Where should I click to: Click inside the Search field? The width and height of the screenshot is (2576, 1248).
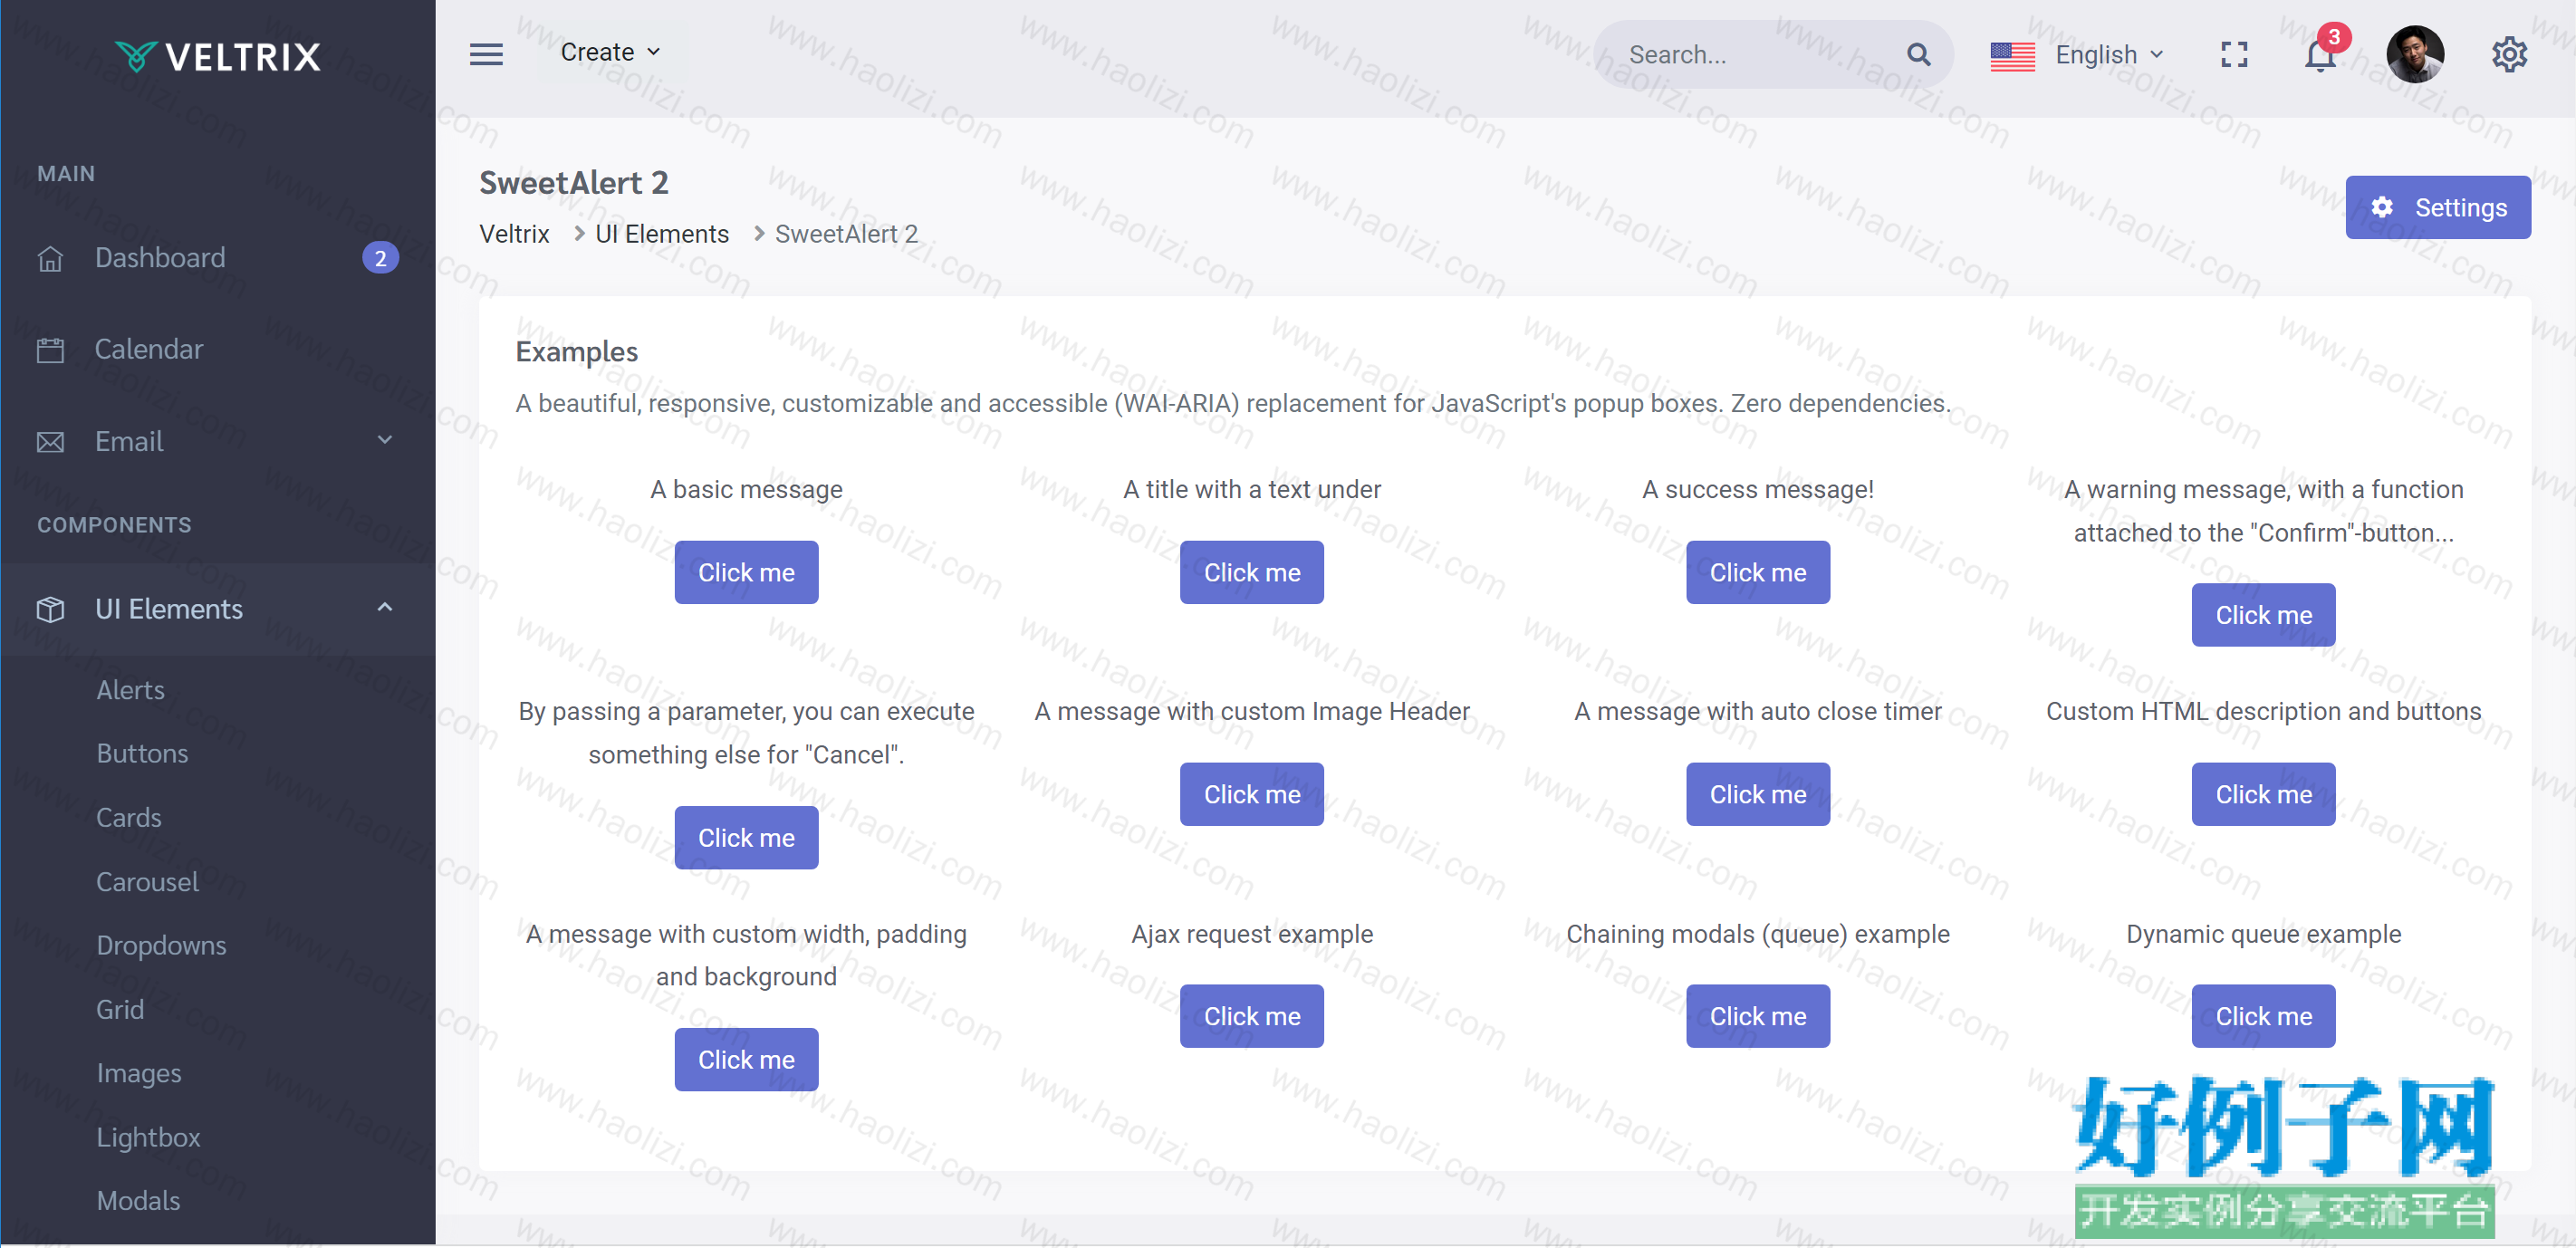(x=1774, y=55)
